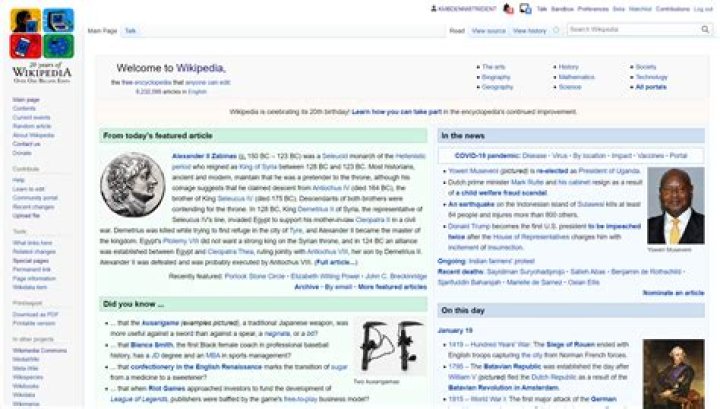Screen dimensions: 720x409
Task: Click Learn how you can take part
Action: pyautogui.click(x=397, y=112)
